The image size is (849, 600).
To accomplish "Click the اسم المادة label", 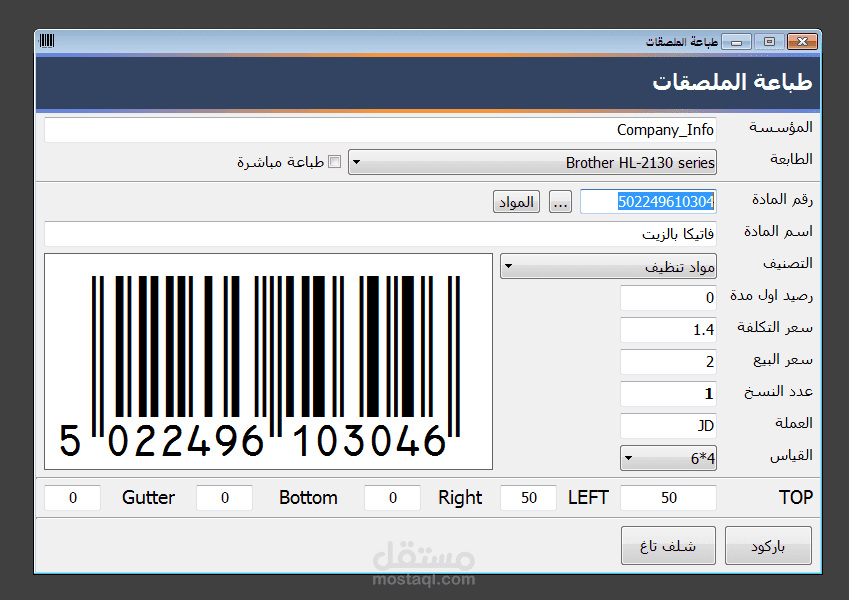I will point(778,232).
